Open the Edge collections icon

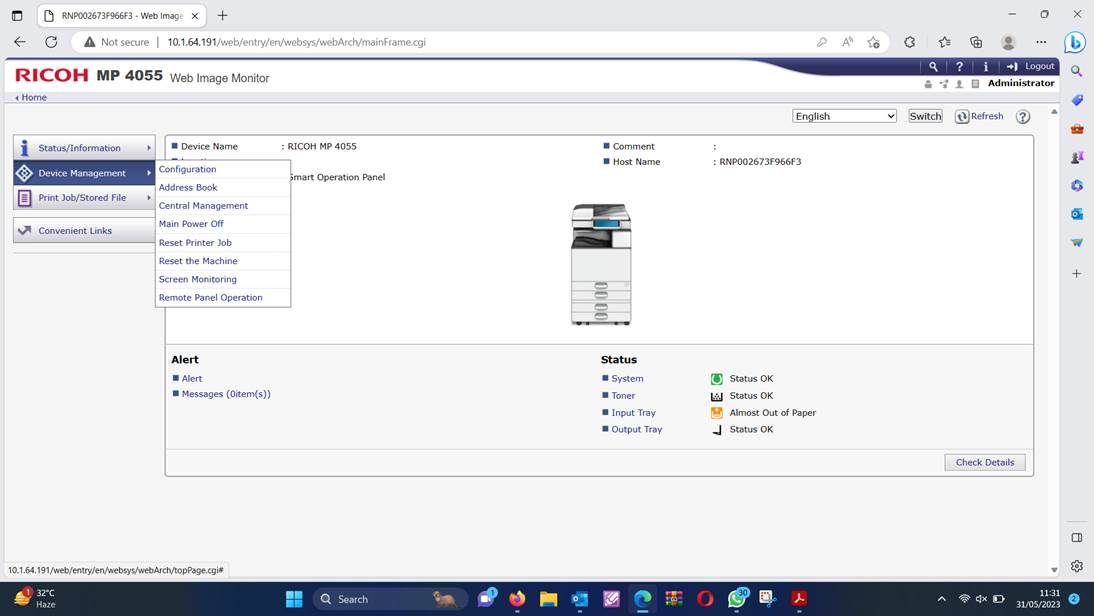point(976,42)
